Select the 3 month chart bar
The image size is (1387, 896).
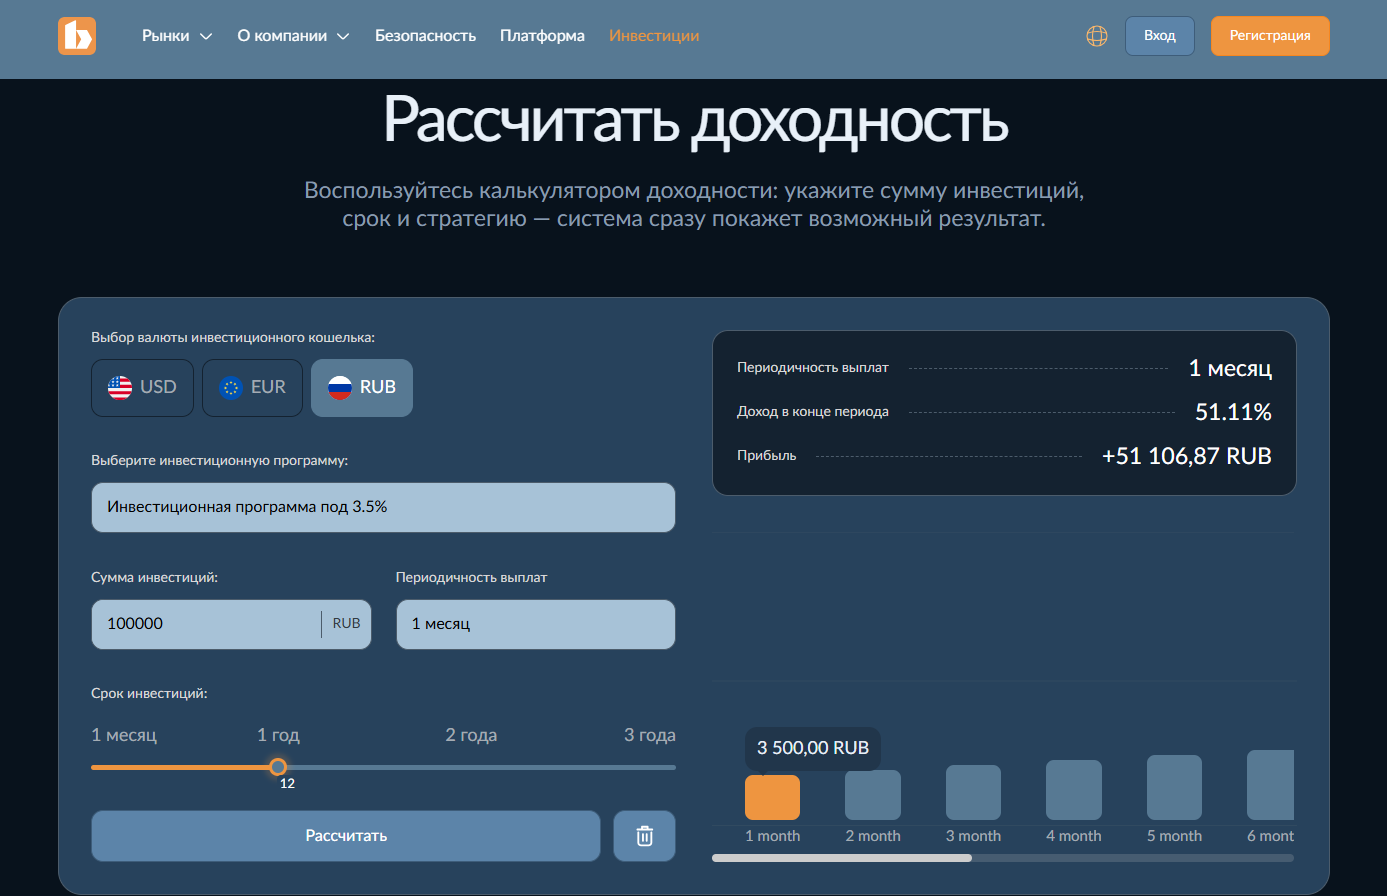click(x=973, y=792)
